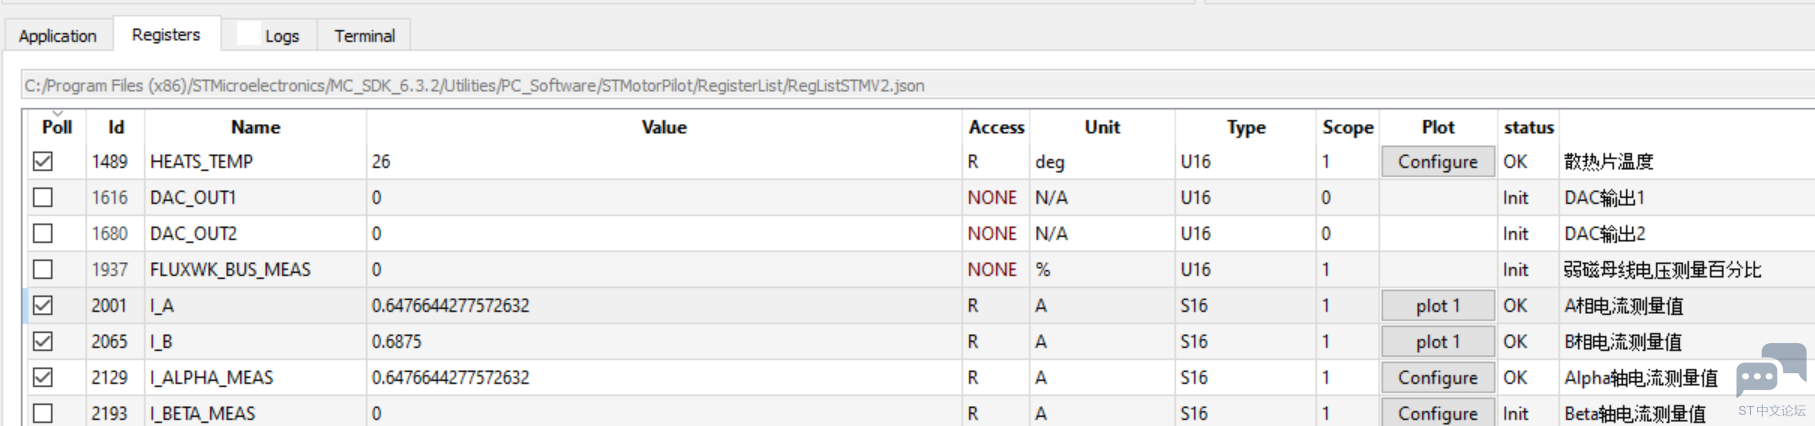Screen dimensions: 1815x426
Task: Enable polling for DAC_OUT2 register
Action: tap(43, 233)
